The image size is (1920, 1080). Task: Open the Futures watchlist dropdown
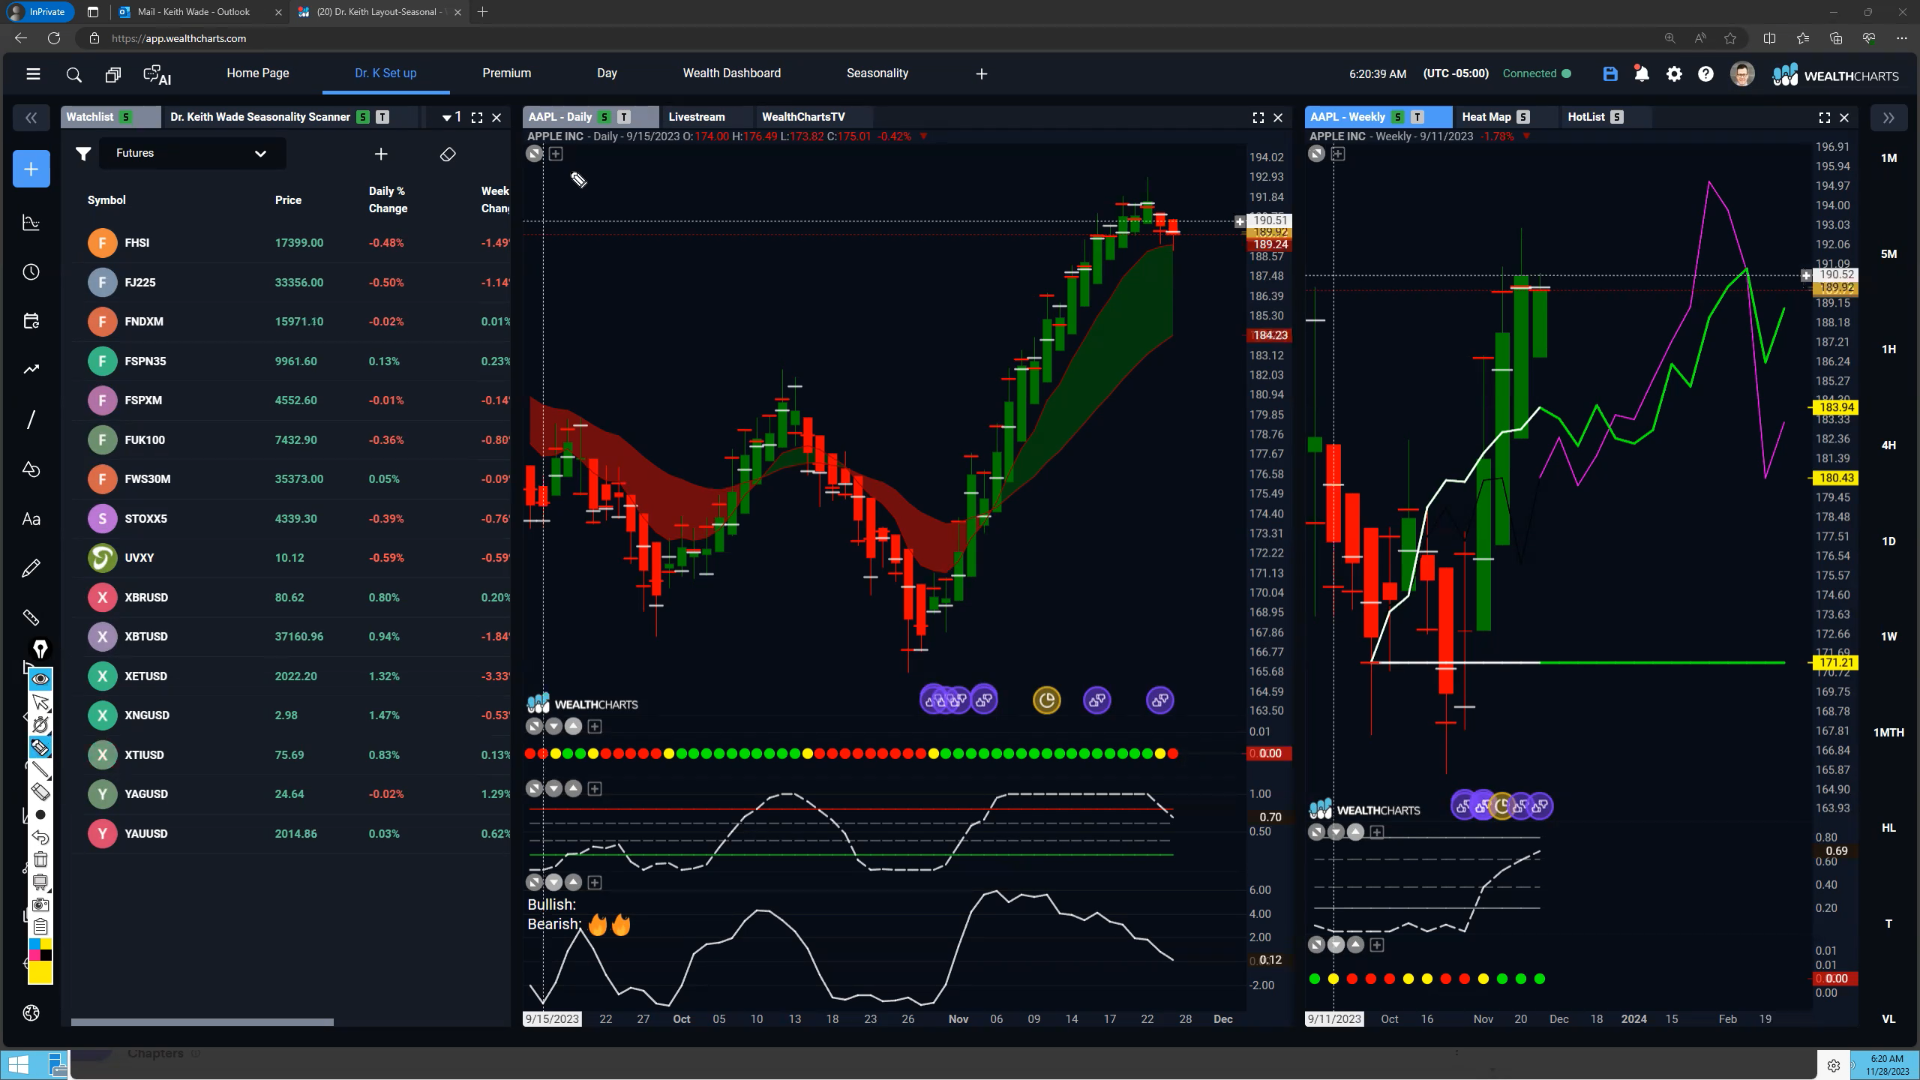[x=190, y=153]
